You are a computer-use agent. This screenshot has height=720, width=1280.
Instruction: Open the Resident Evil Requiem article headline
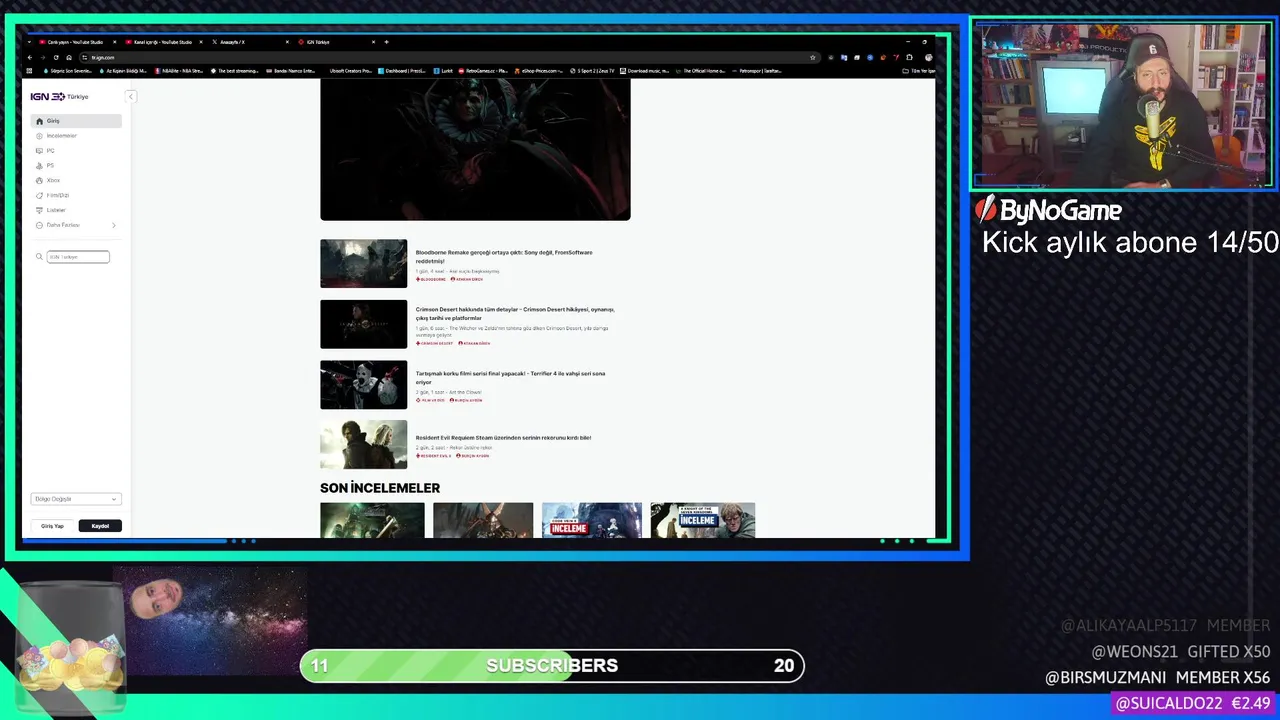point(503,437)
